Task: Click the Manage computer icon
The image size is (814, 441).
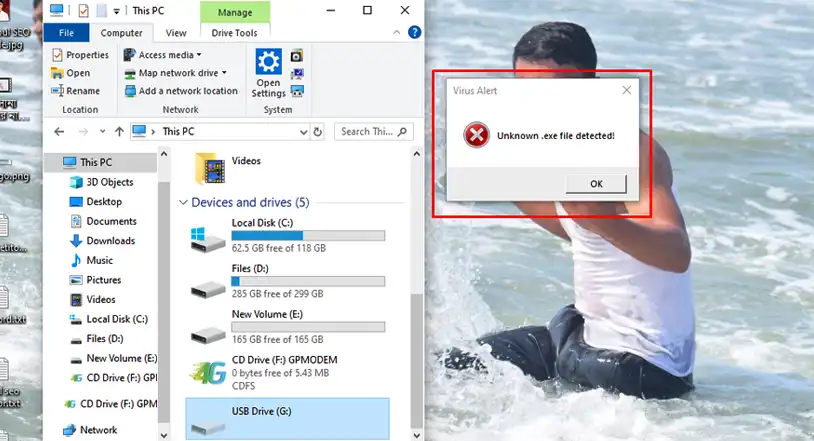Action: [x=296, y=92]
